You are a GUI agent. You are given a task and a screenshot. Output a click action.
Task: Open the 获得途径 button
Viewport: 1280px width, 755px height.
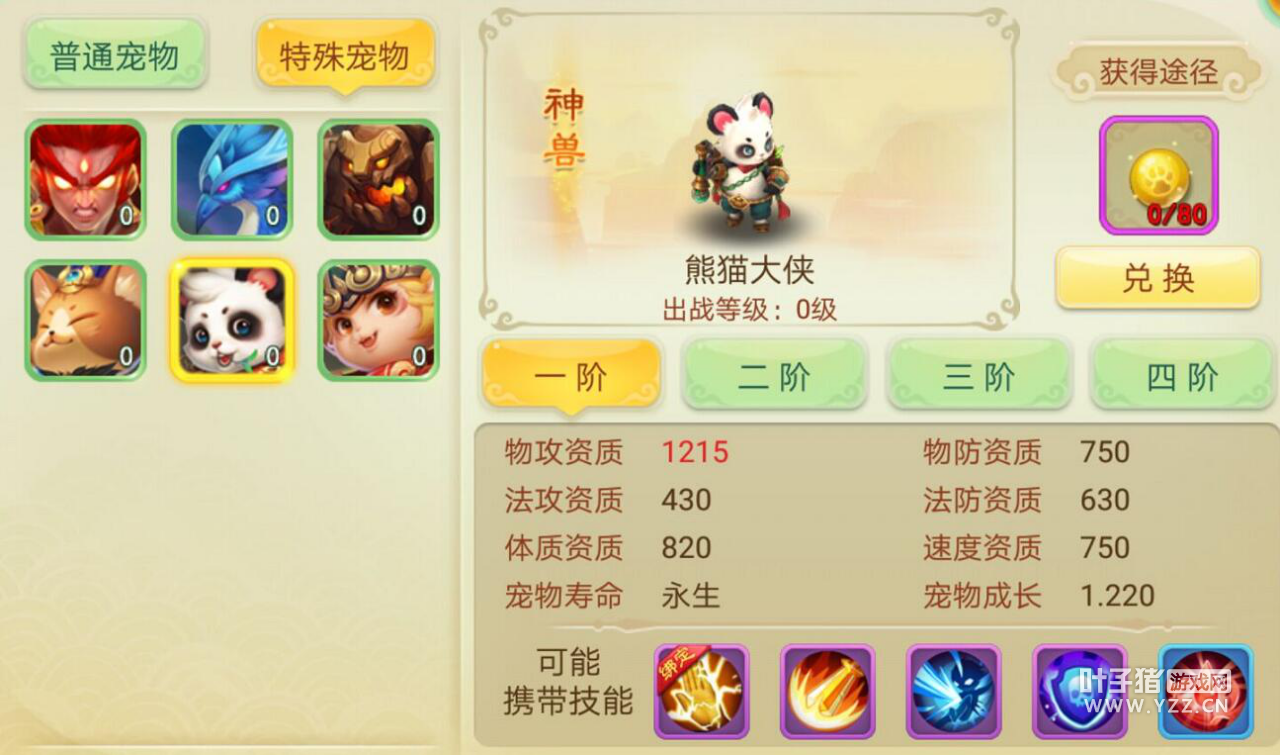click(x=1158, y=72)
